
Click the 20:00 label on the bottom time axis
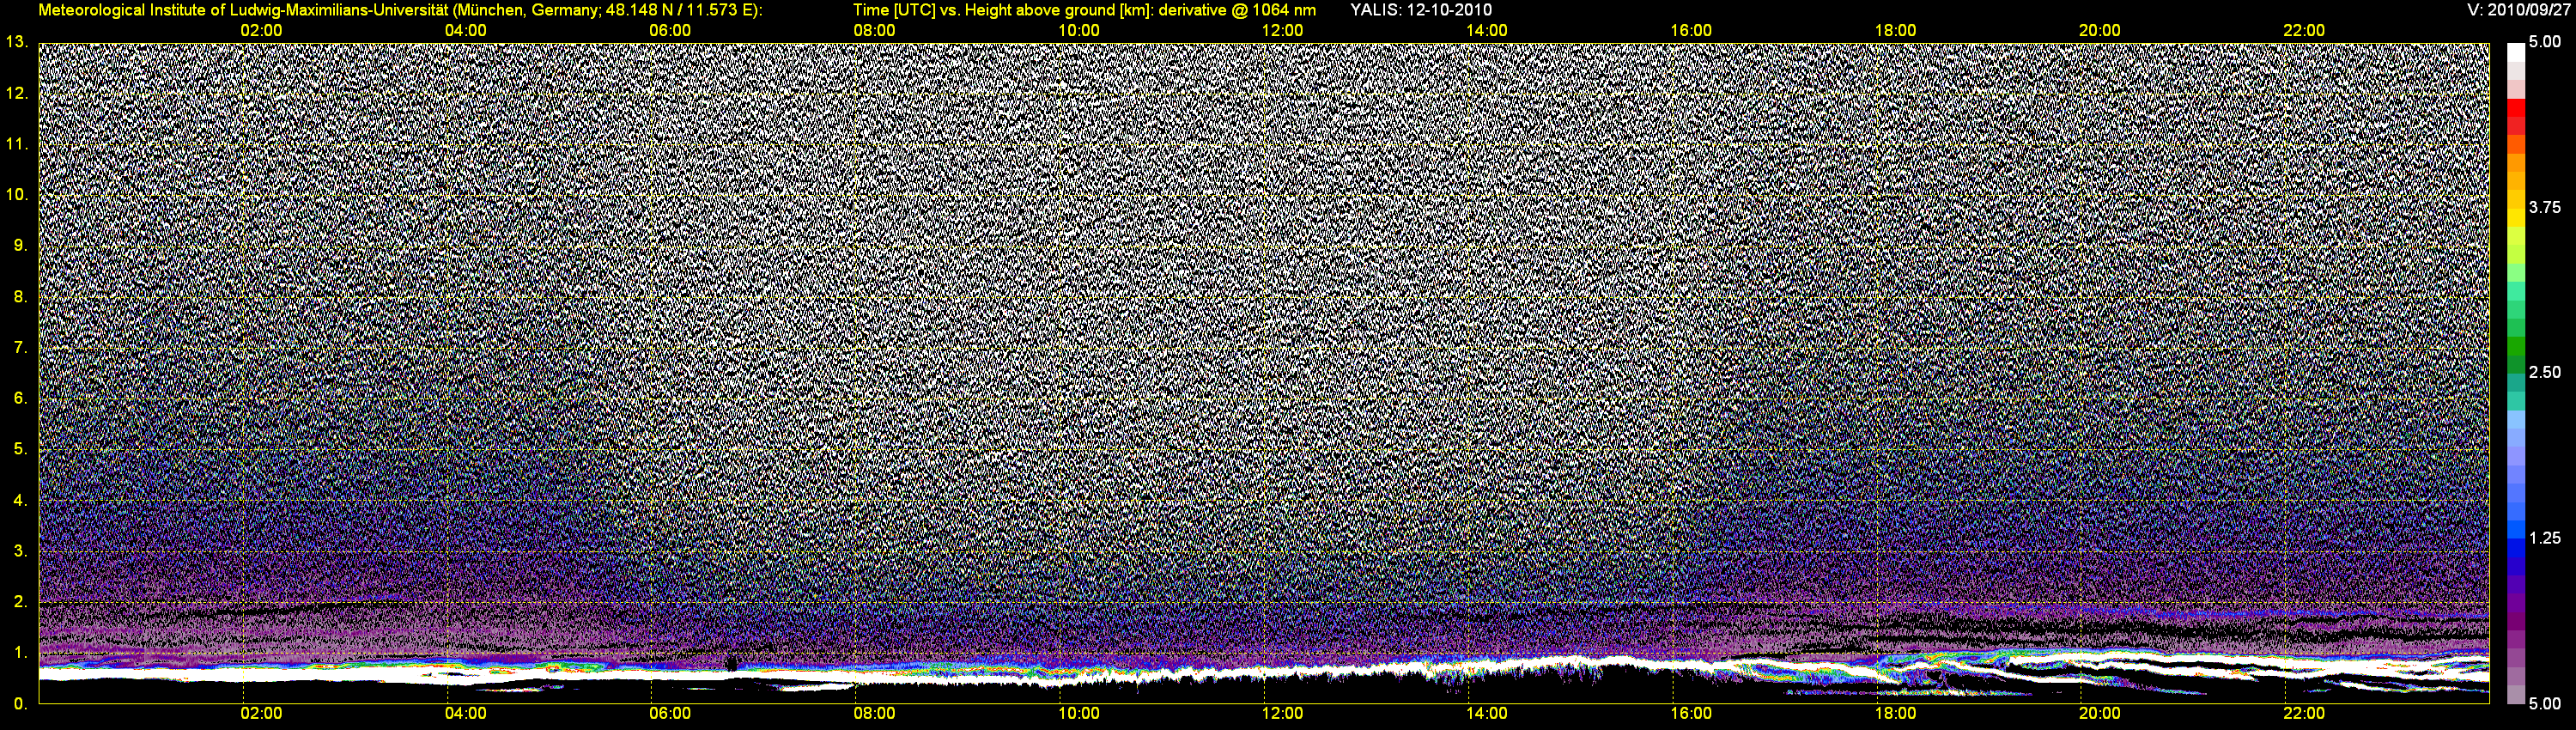(x=2099, y=714)
